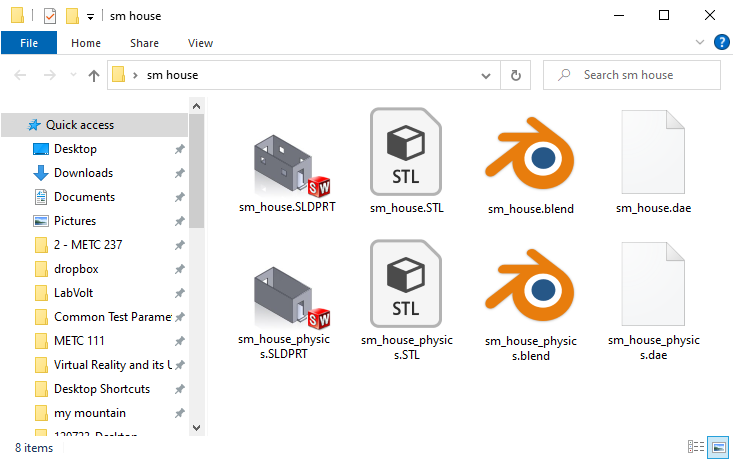Expand the ribbon using the chevron

click(699, 42)
